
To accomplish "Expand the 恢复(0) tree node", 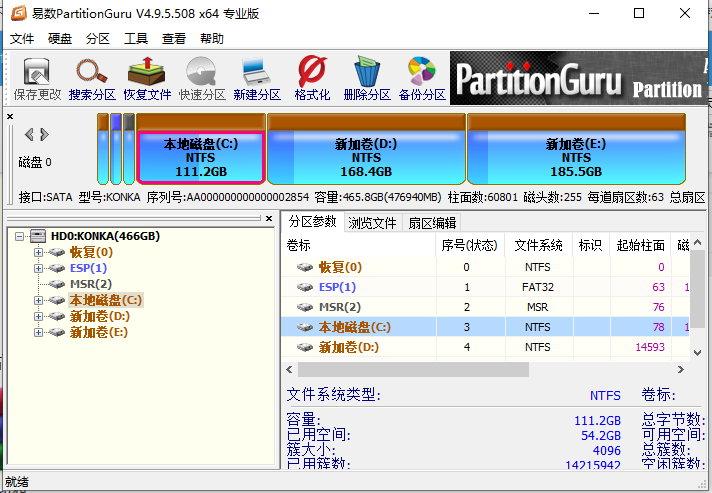I will tap(39, 252).
